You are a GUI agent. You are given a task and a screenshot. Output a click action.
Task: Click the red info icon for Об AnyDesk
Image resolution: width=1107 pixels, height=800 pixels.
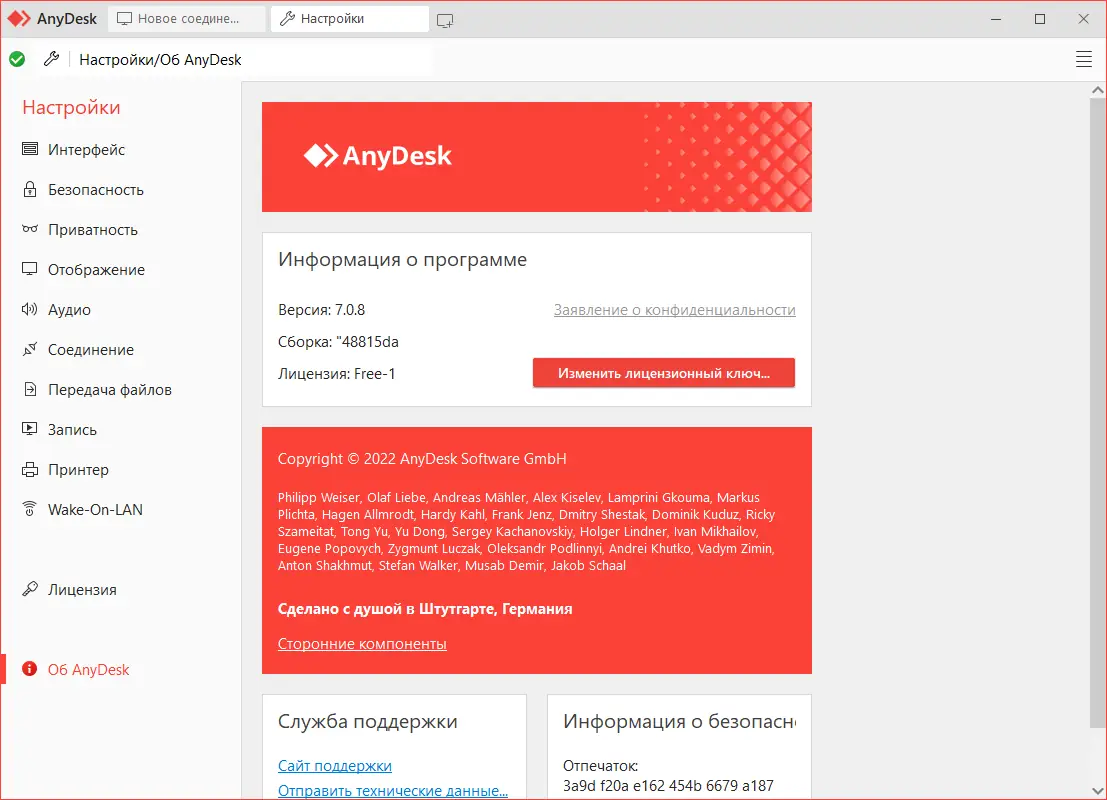click(30, 669)
